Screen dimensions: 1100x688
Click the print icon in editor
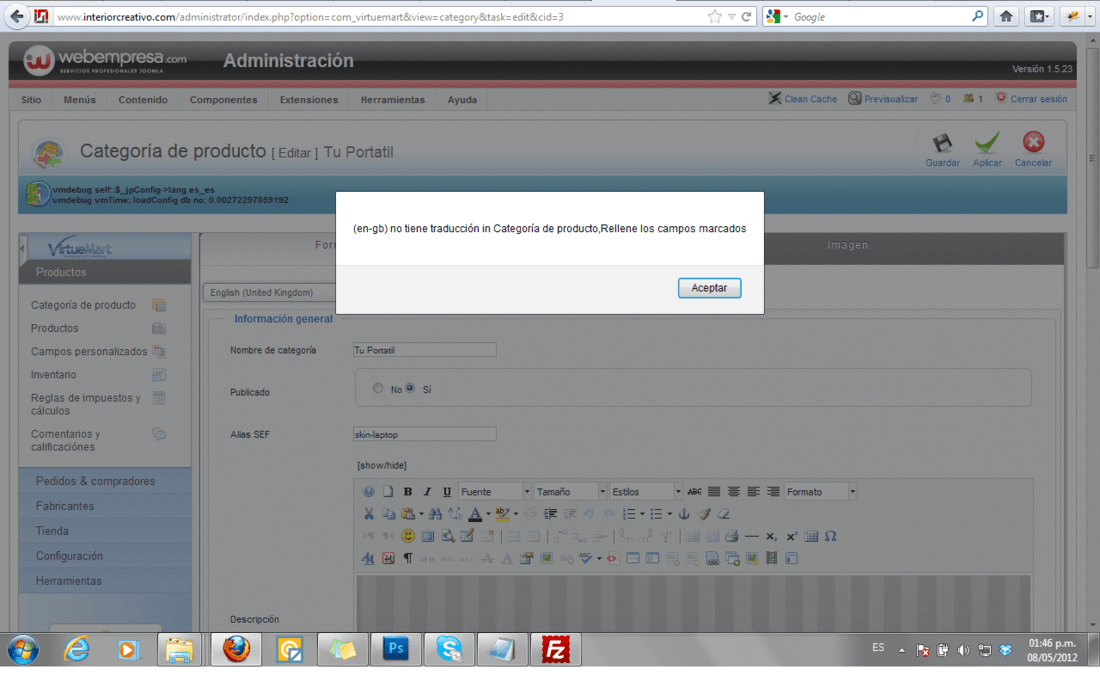(732, 537)
